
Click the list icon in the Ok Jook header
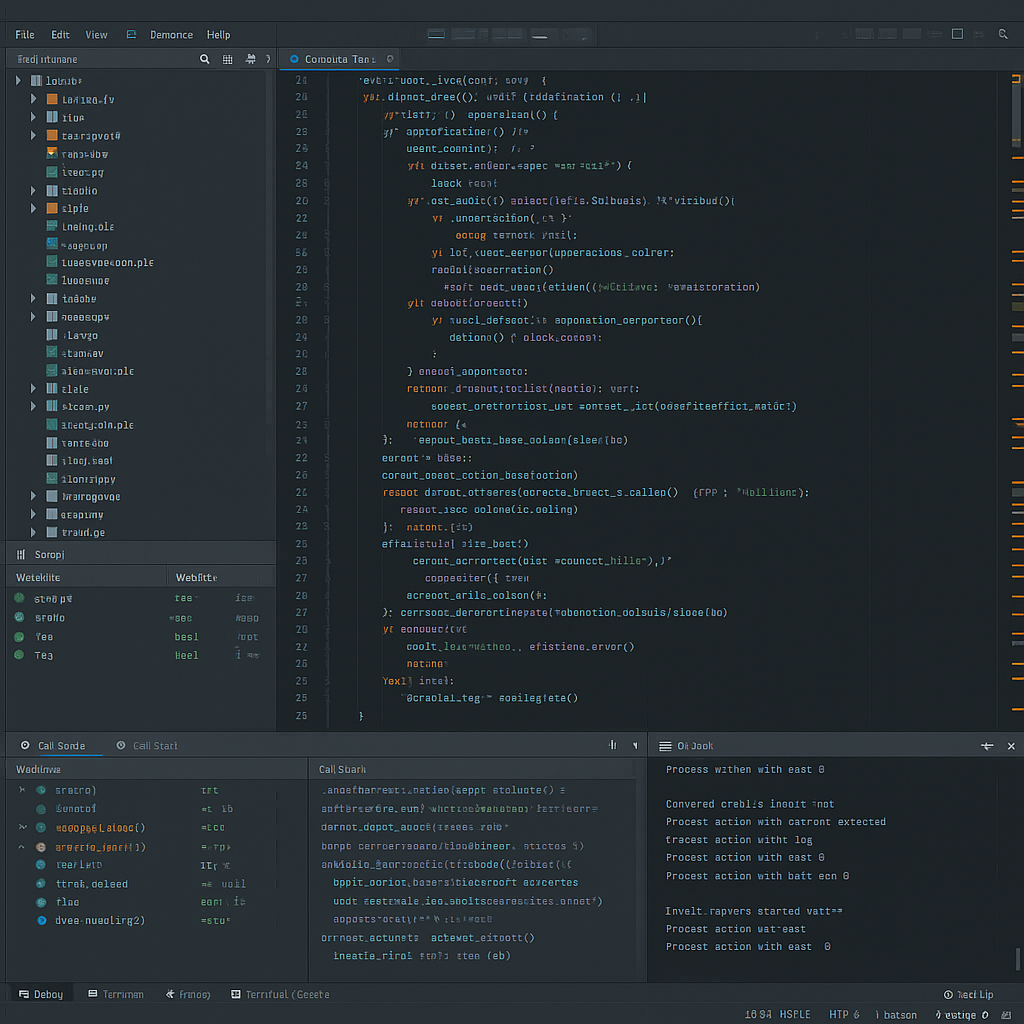pyautogui.click(x=665, y=746)
